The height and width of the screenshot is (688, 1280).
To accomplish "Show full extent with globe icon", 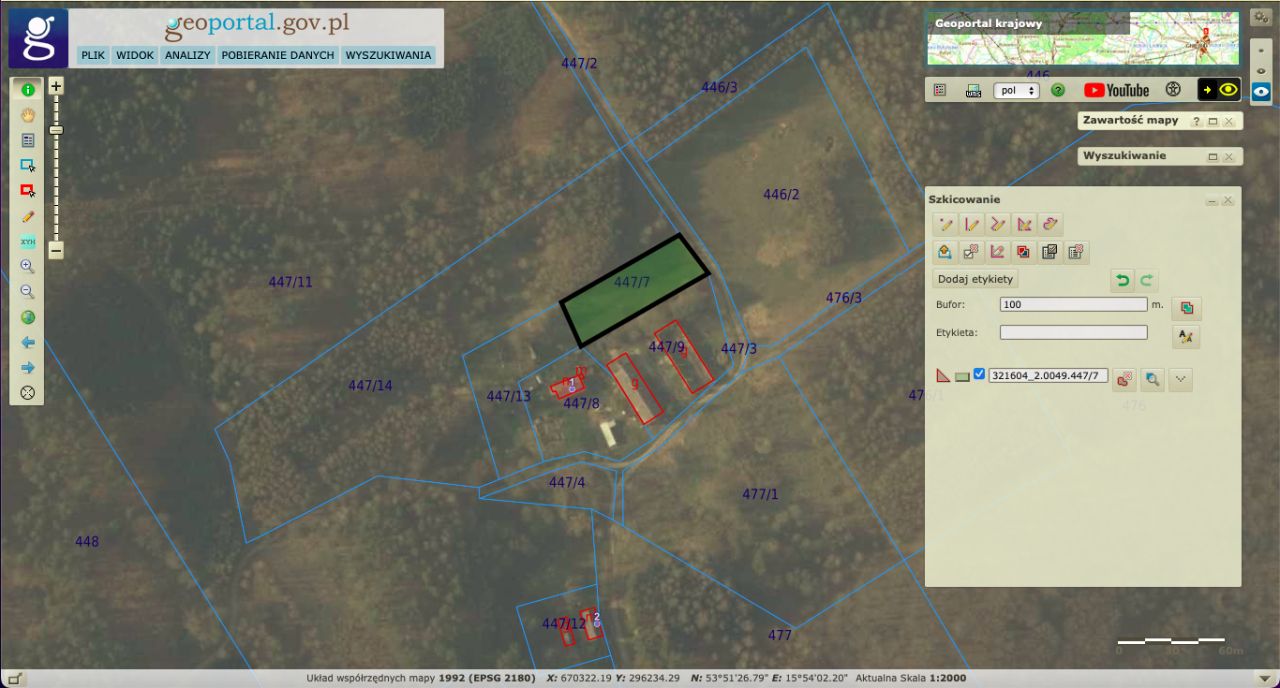I will tap(28, 318).
